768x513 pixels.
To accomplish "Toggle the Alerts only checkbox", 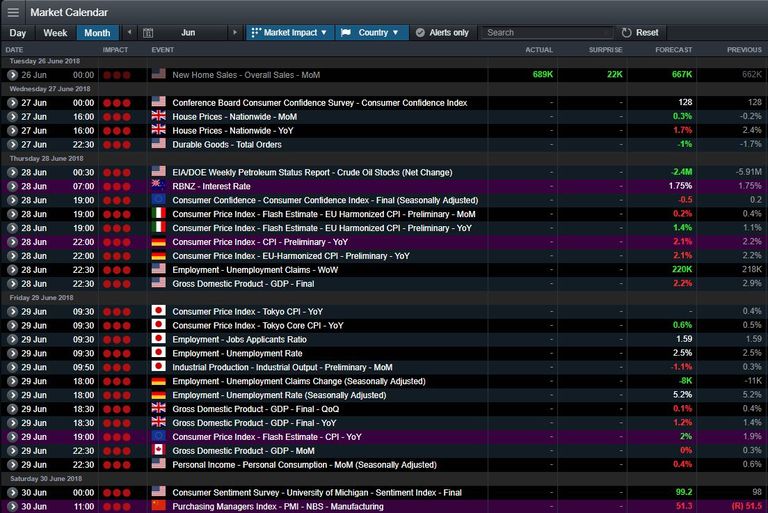I will tap(442, 32).
